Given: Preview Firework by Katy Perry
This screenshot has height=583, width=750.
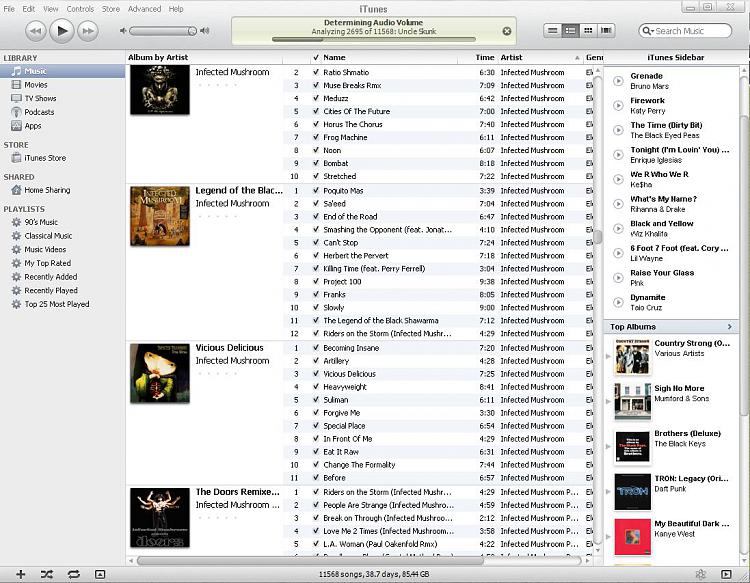Looking at the screenshot, I should coord(618,105).
